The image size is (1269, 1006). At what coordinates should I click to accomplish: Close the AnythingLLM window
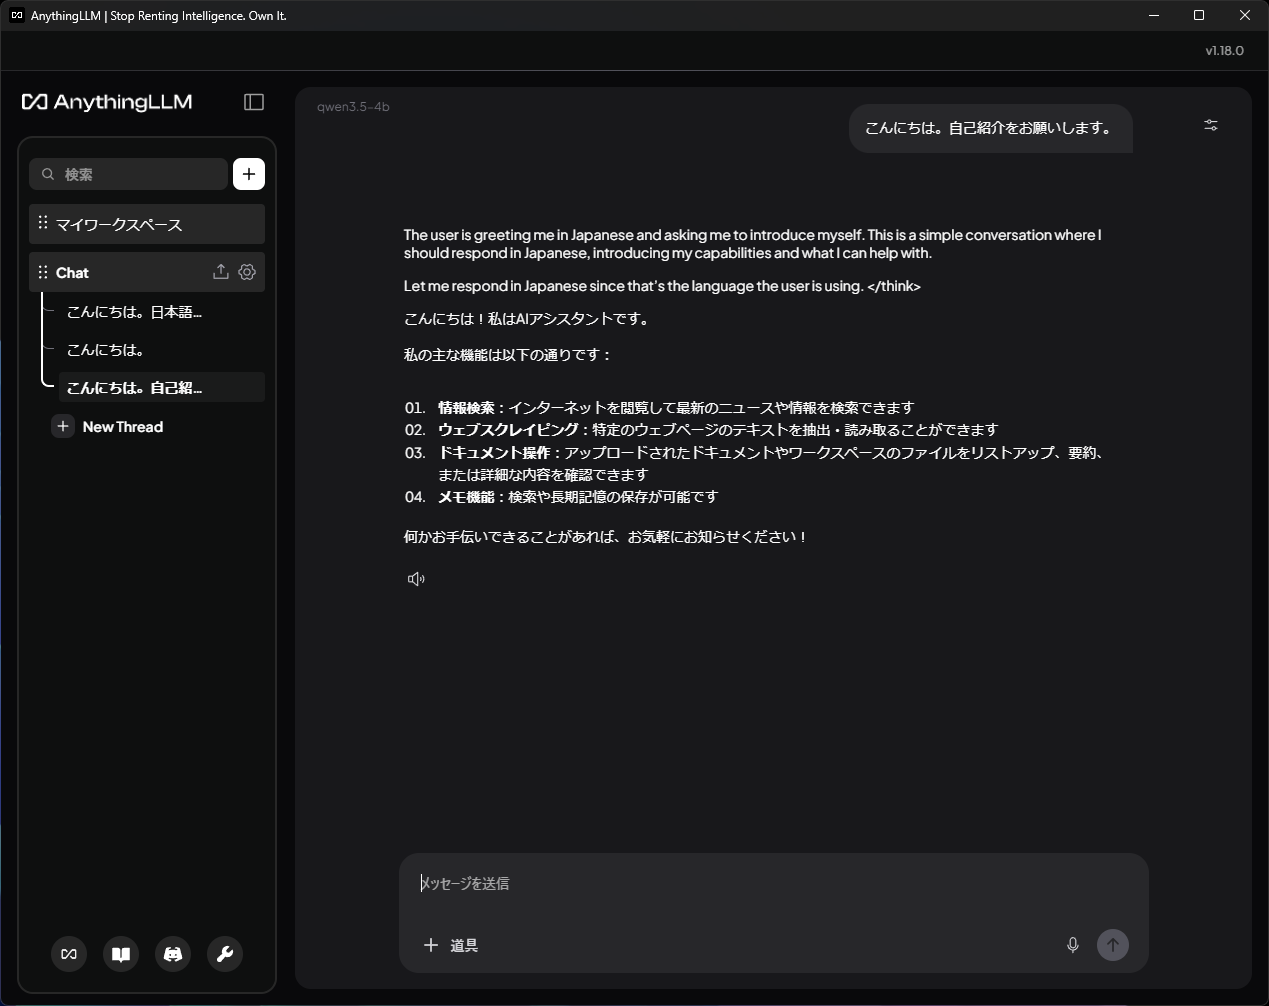(1245, 15)
